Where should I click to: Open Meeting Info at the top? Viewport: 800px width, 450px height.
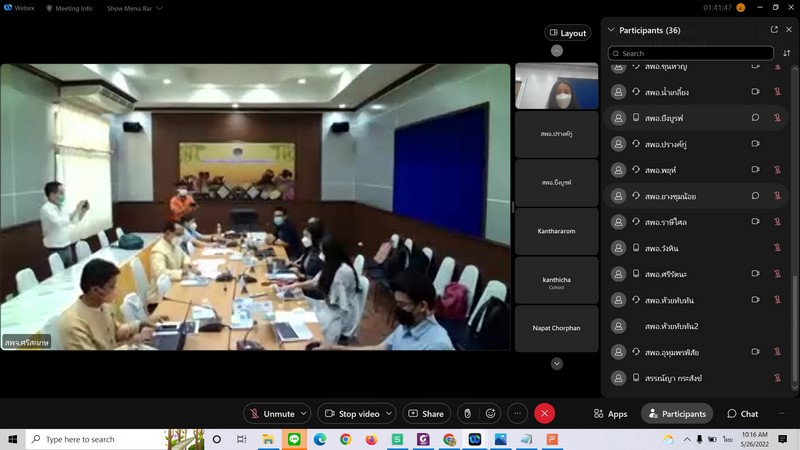point(70,8)
